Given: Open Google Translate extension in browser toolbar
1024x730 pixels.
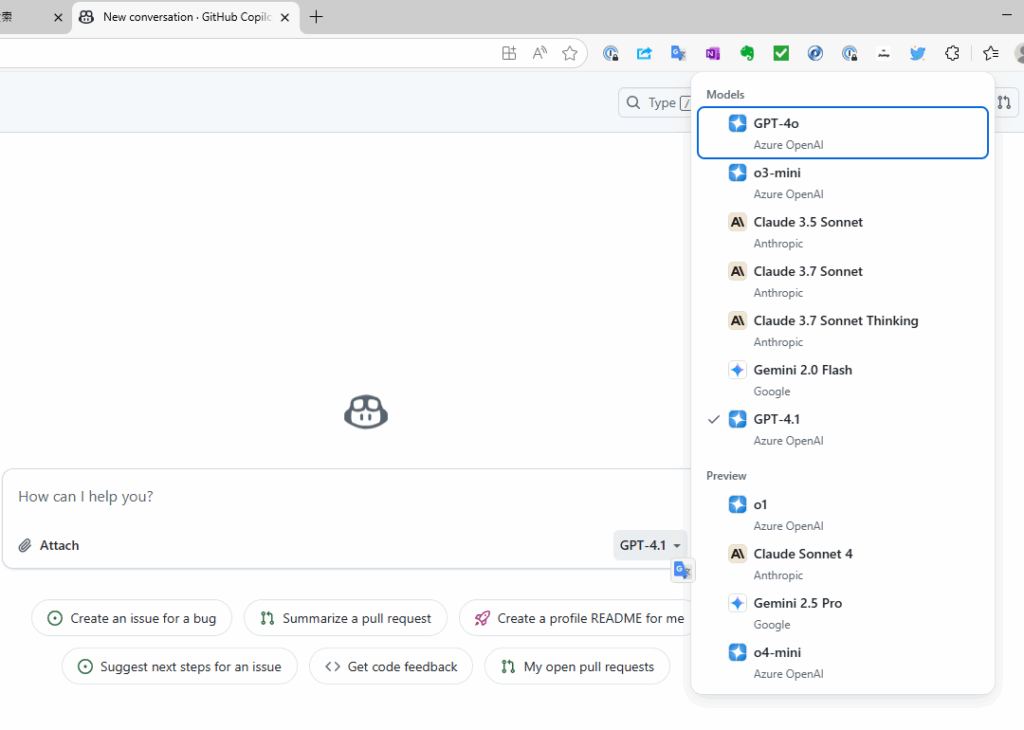Looking at the screenshot, I should pos(679,54).
